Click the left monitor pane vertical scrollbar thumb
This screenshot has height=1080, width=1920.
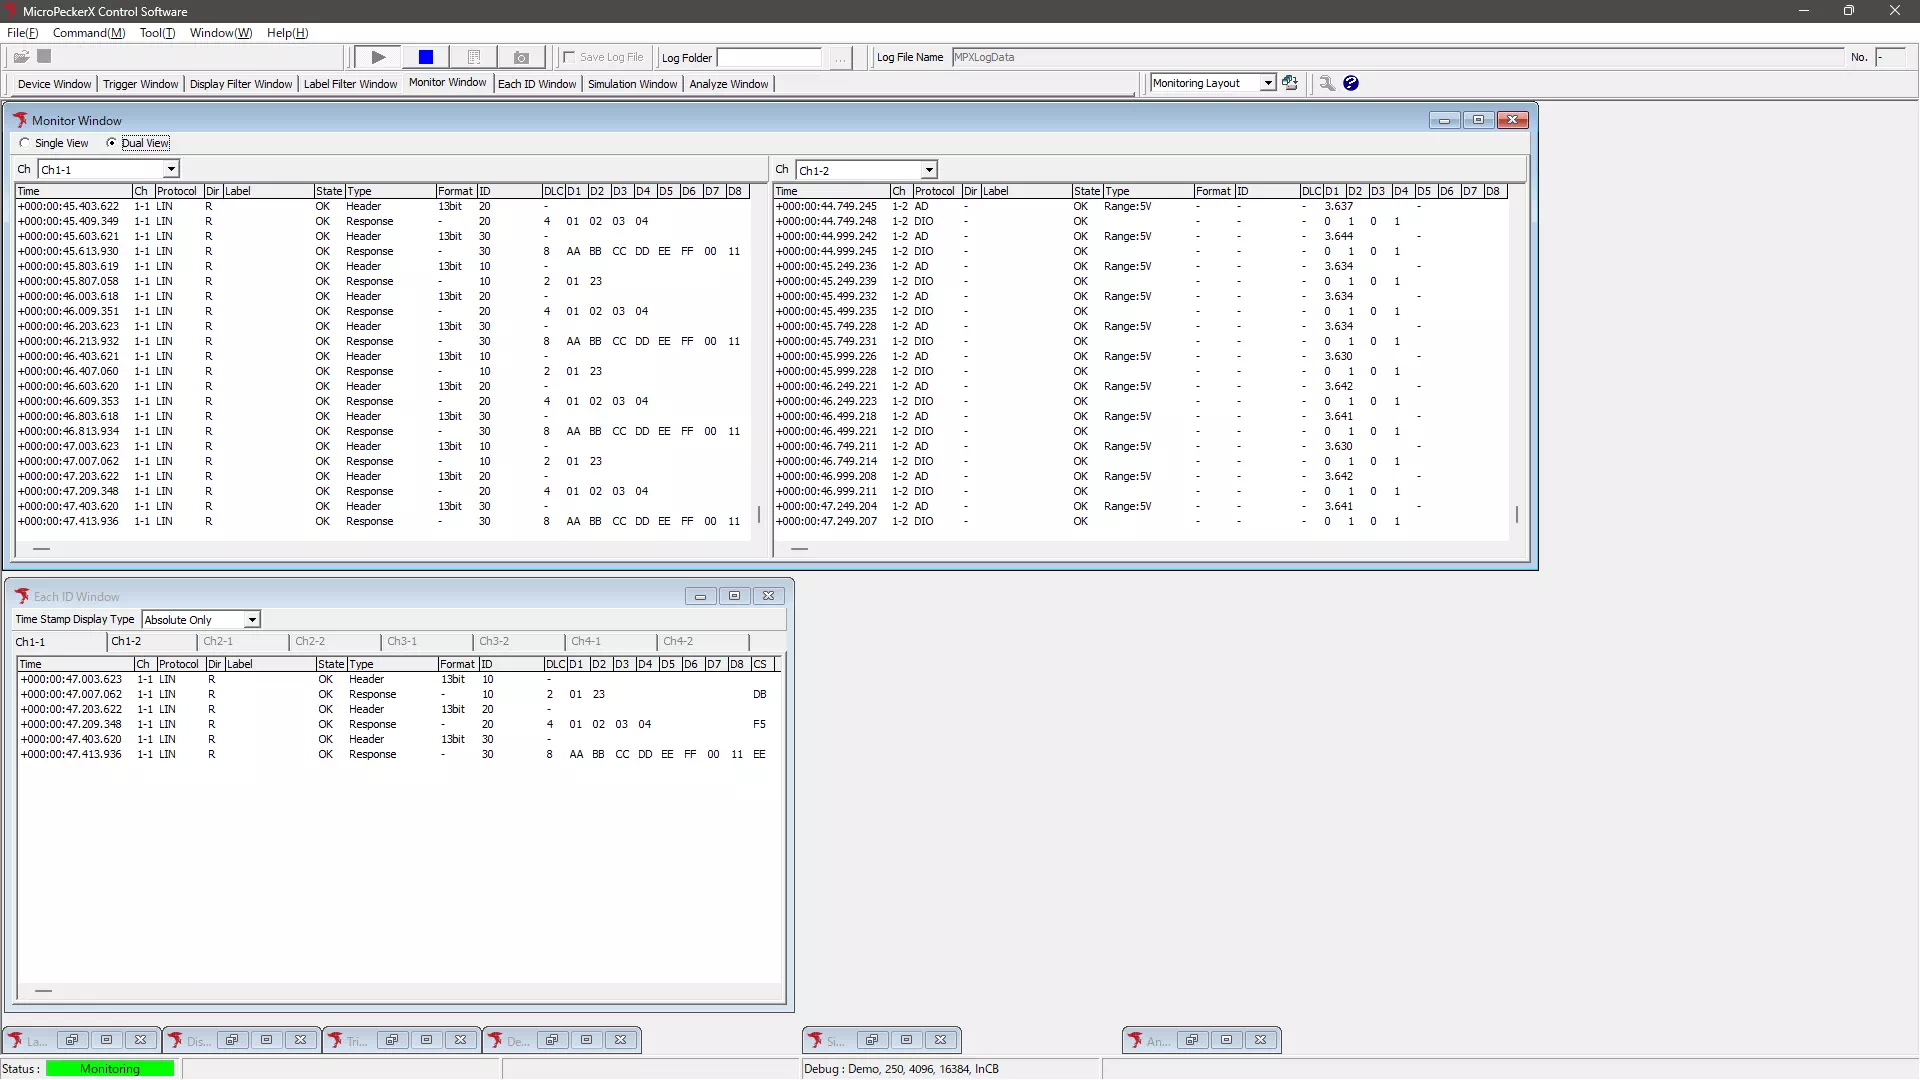coord(759,514)
